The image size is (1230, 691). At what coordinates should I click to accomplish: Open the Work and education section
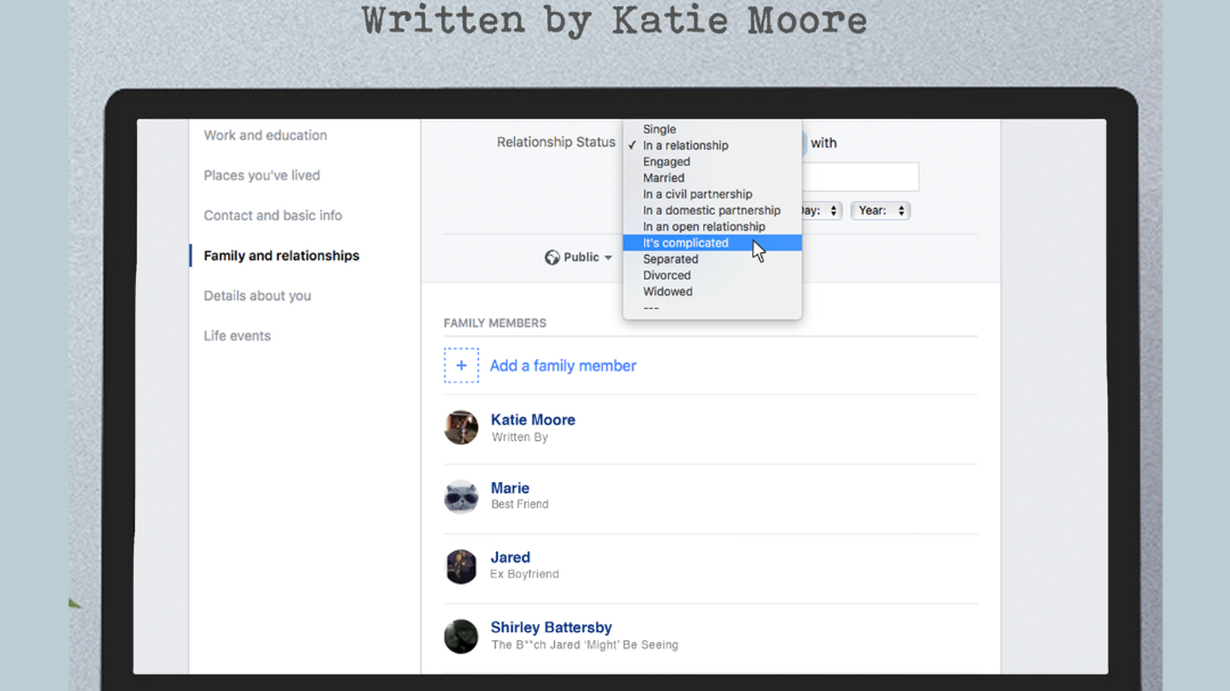[x=265, y=136]
